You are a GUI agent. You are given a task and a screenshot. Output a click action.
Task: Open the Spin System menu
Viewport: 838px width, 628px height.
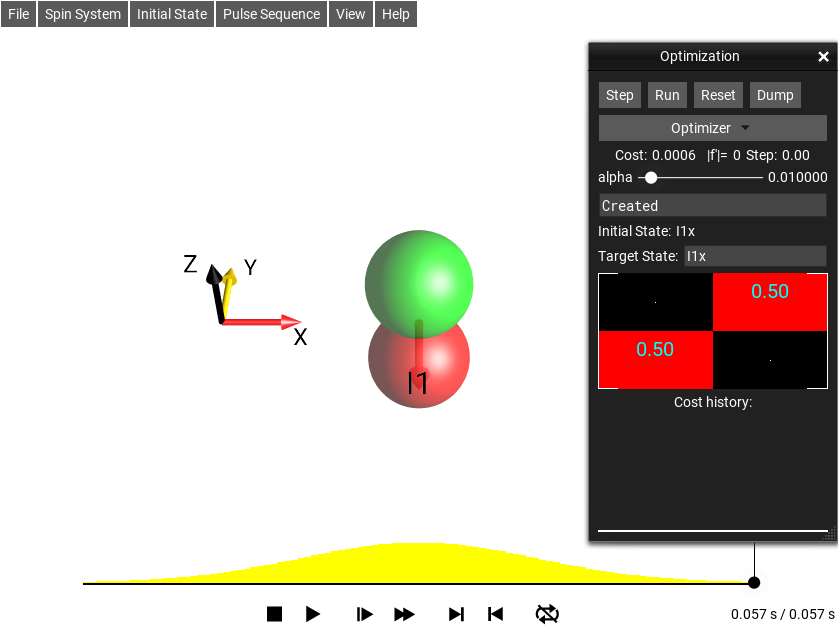point(83,14)
